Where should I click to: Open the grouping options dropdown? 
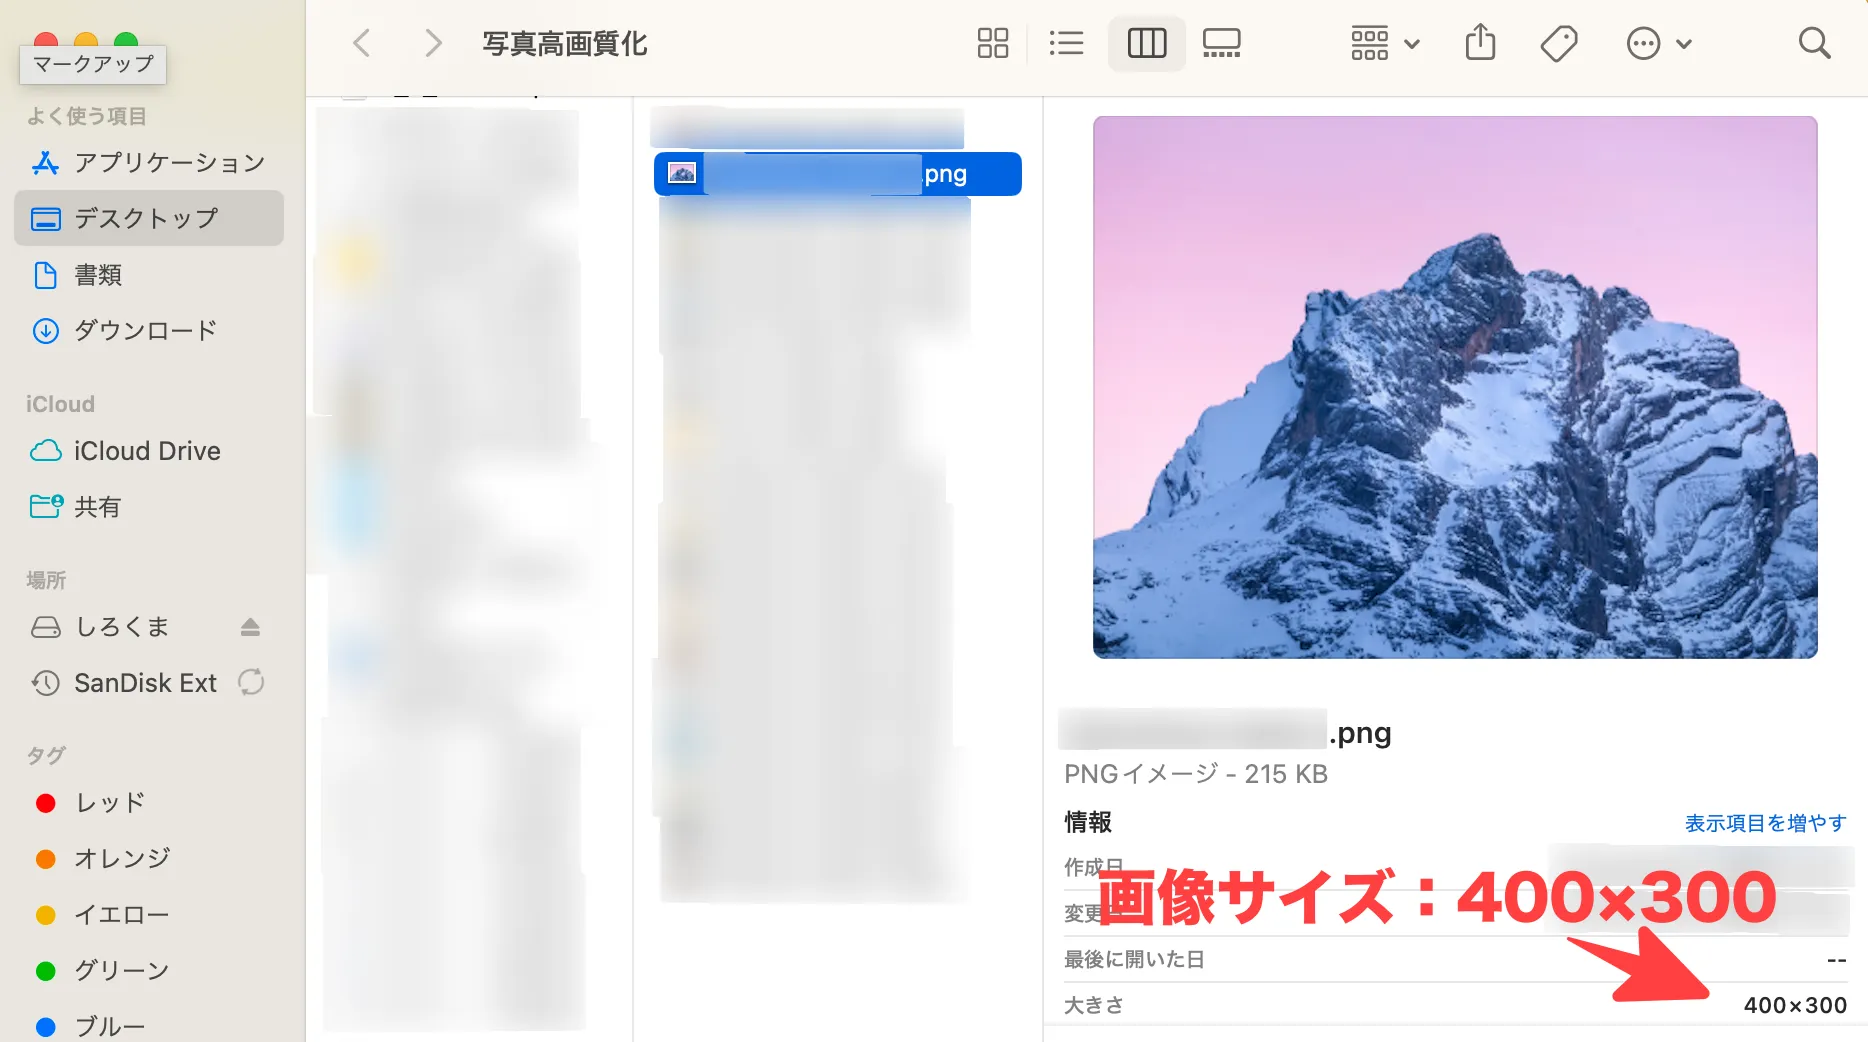coord(1384,43)
